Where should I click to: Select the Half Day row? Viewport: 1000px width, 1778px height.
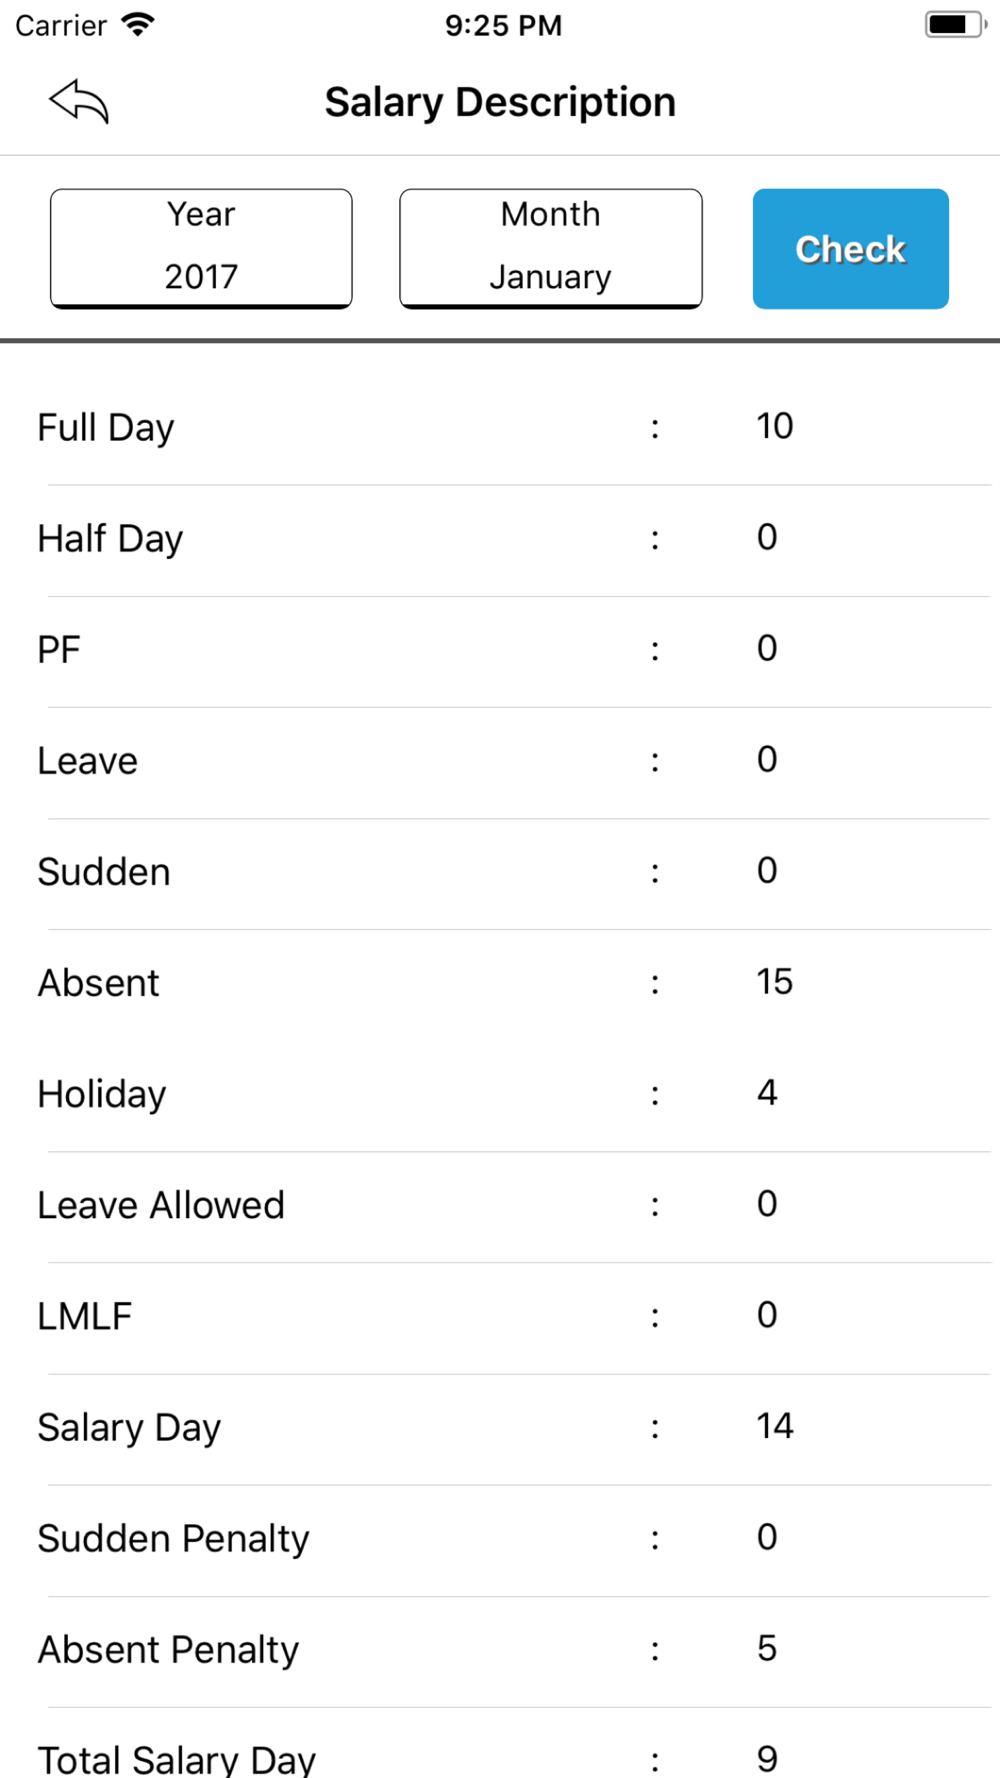click(500, 539)
